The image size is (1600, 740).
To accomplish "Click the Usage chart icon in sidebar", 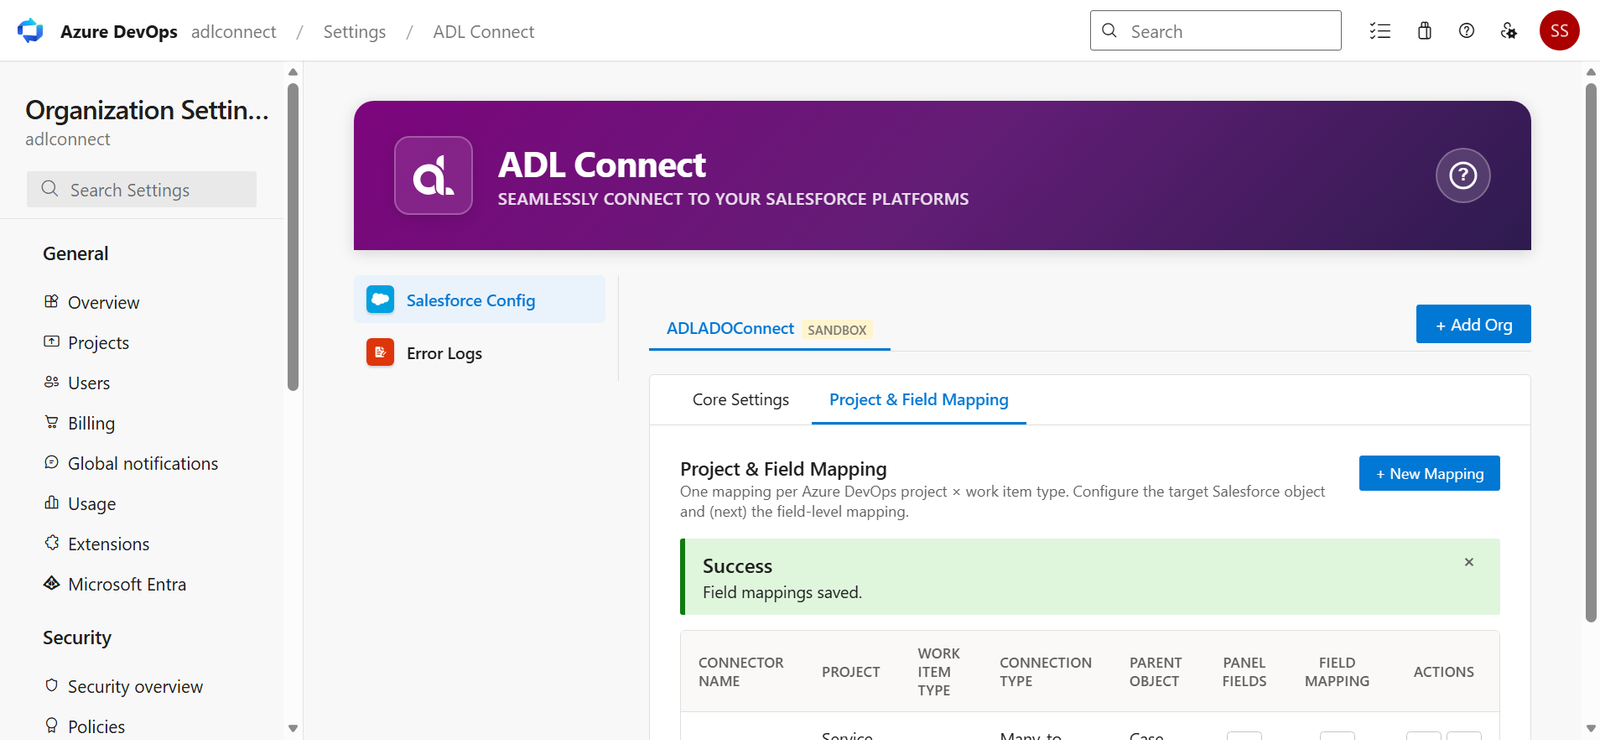I will [51, 502].
